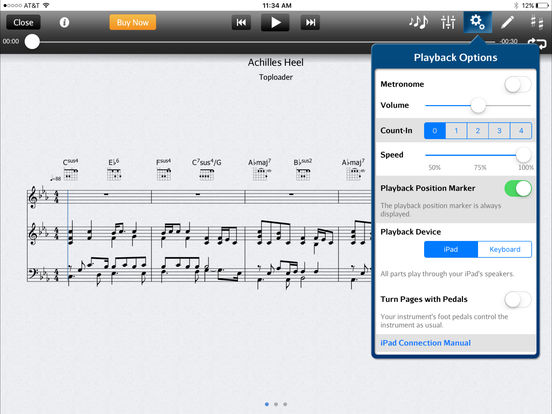
Task: Go to the second page dot indicator
Action: pos(276,404)
